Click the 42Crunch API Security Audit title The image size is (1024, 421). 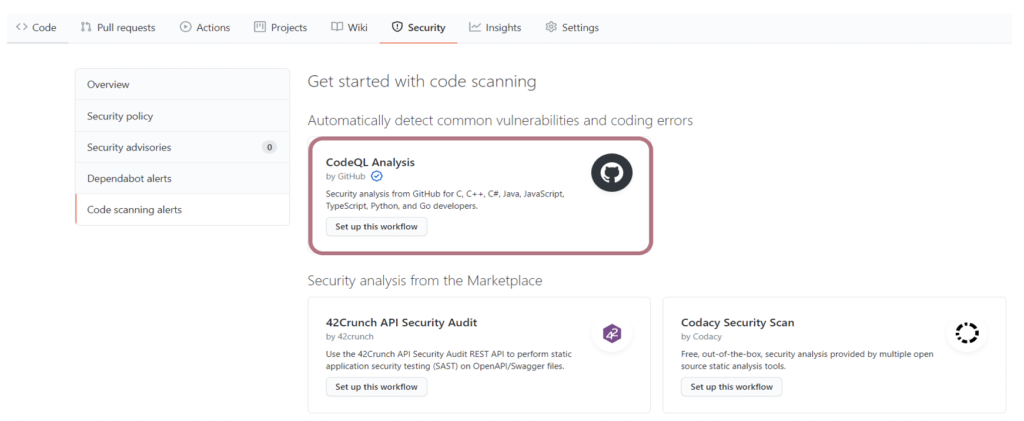click(x=402, y=322)
